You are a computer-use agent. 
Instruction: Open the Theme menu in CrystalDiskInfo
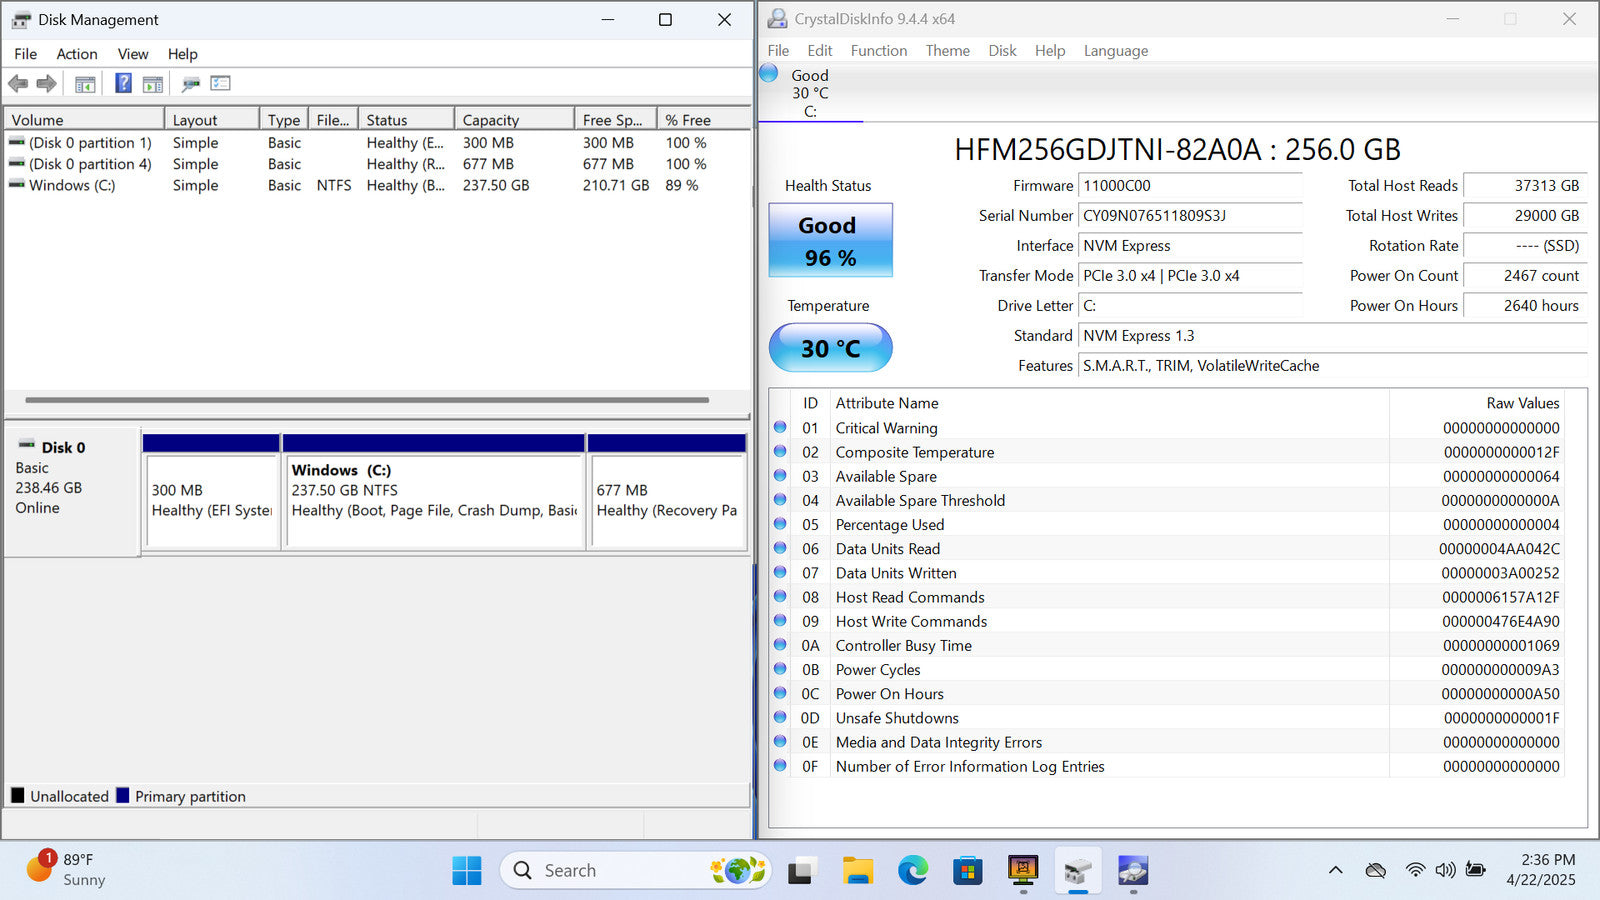[947, 51]
